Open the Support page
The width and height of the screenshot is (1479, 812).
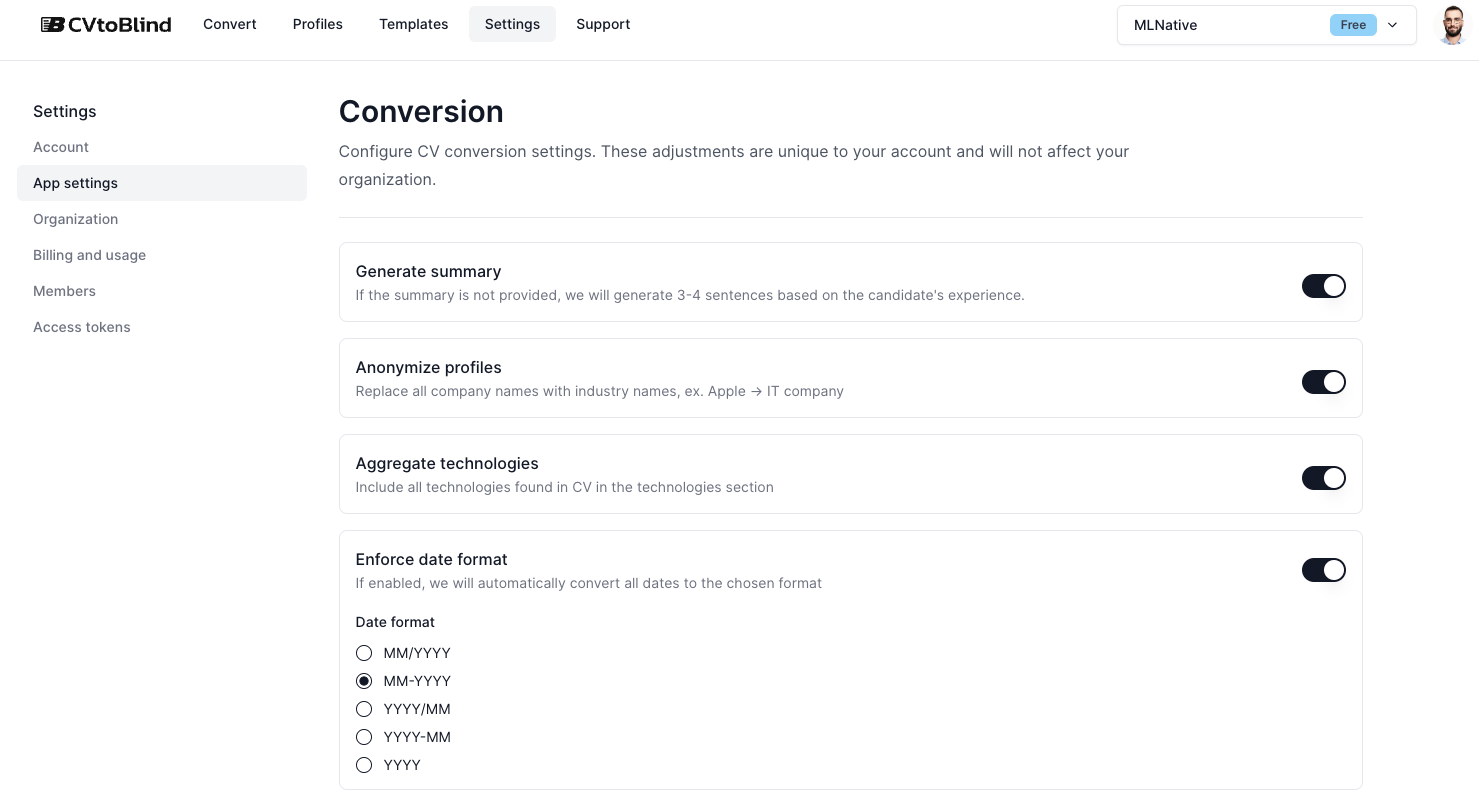point(603,24)
